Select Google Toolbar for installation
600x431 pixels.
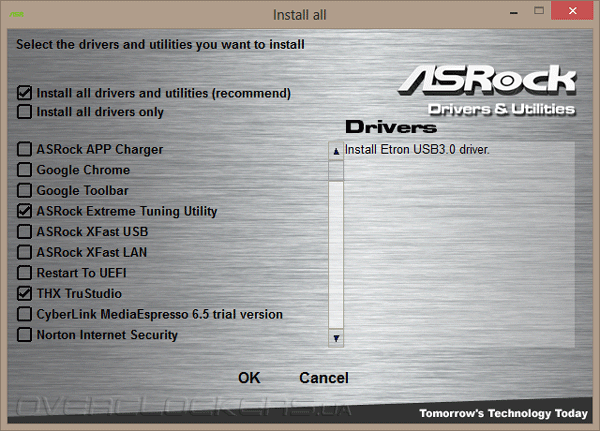[24, 190]
